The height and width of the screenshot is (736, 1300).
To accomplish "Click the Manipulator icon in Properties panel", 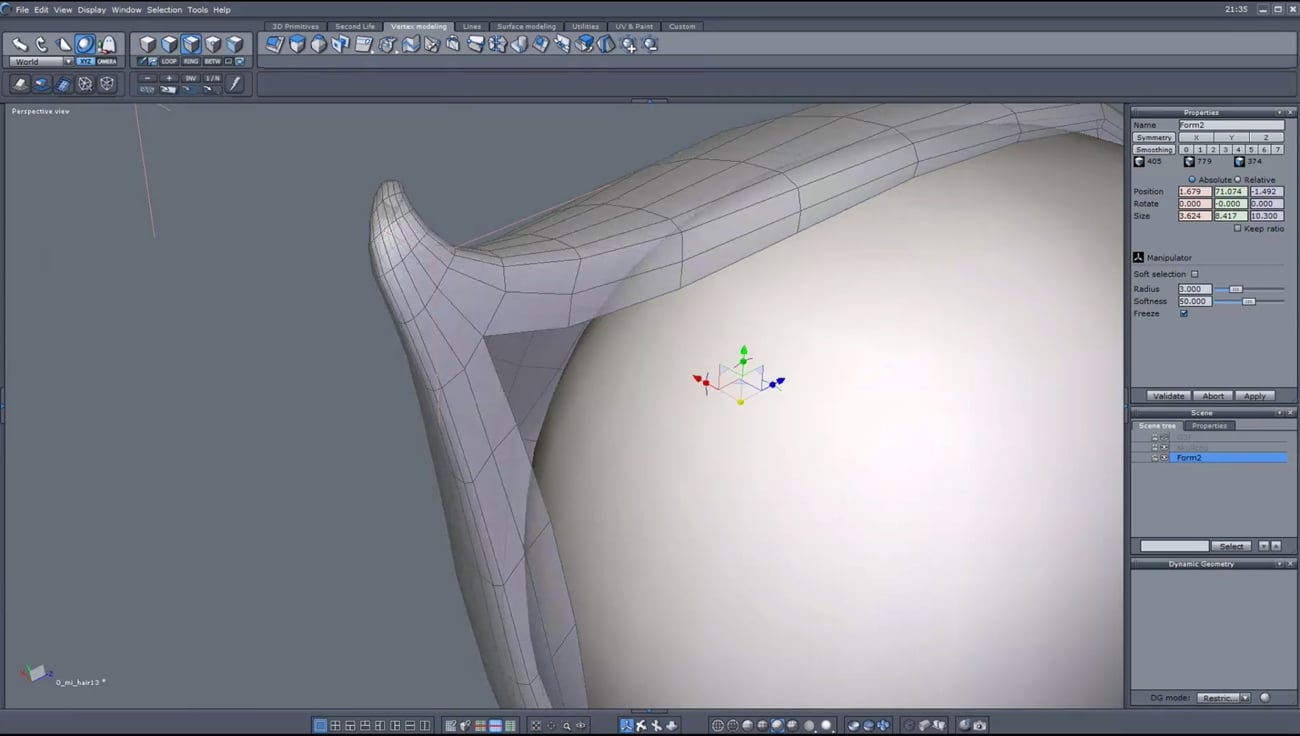I will (1138, 257).
